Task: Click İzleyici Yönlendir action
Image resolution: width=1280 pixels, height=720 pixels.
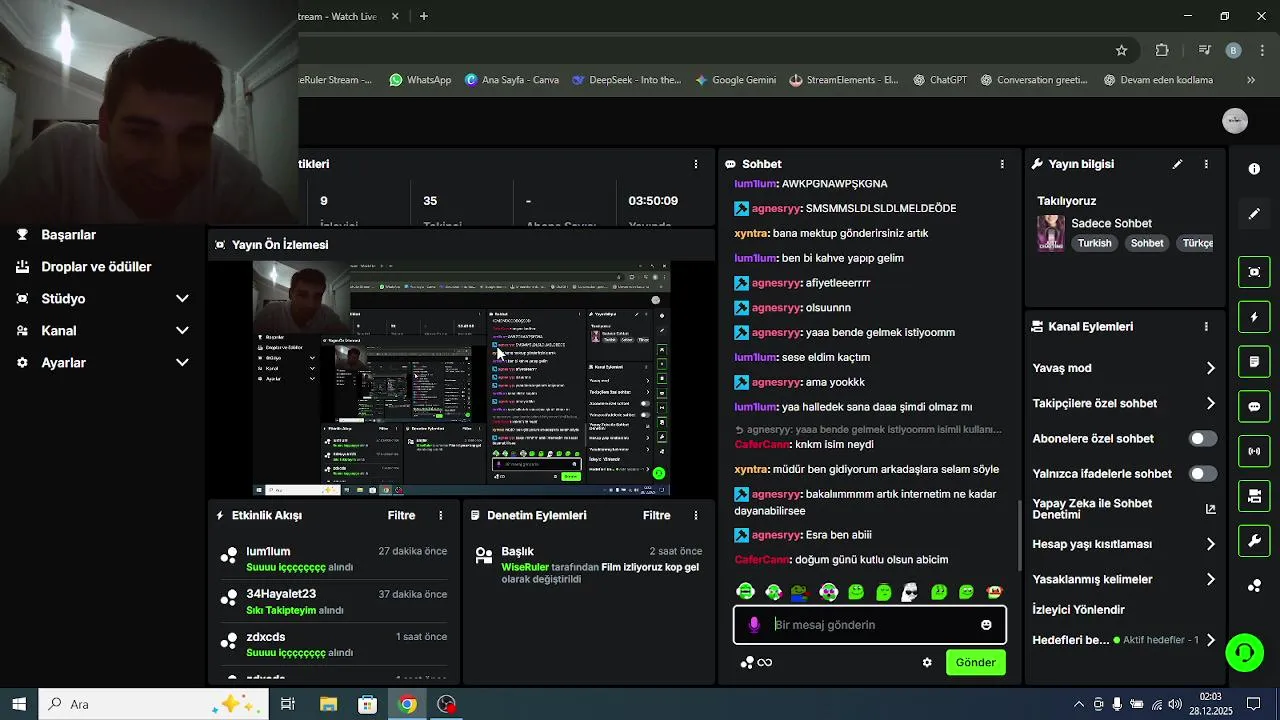Action: 1078,610
